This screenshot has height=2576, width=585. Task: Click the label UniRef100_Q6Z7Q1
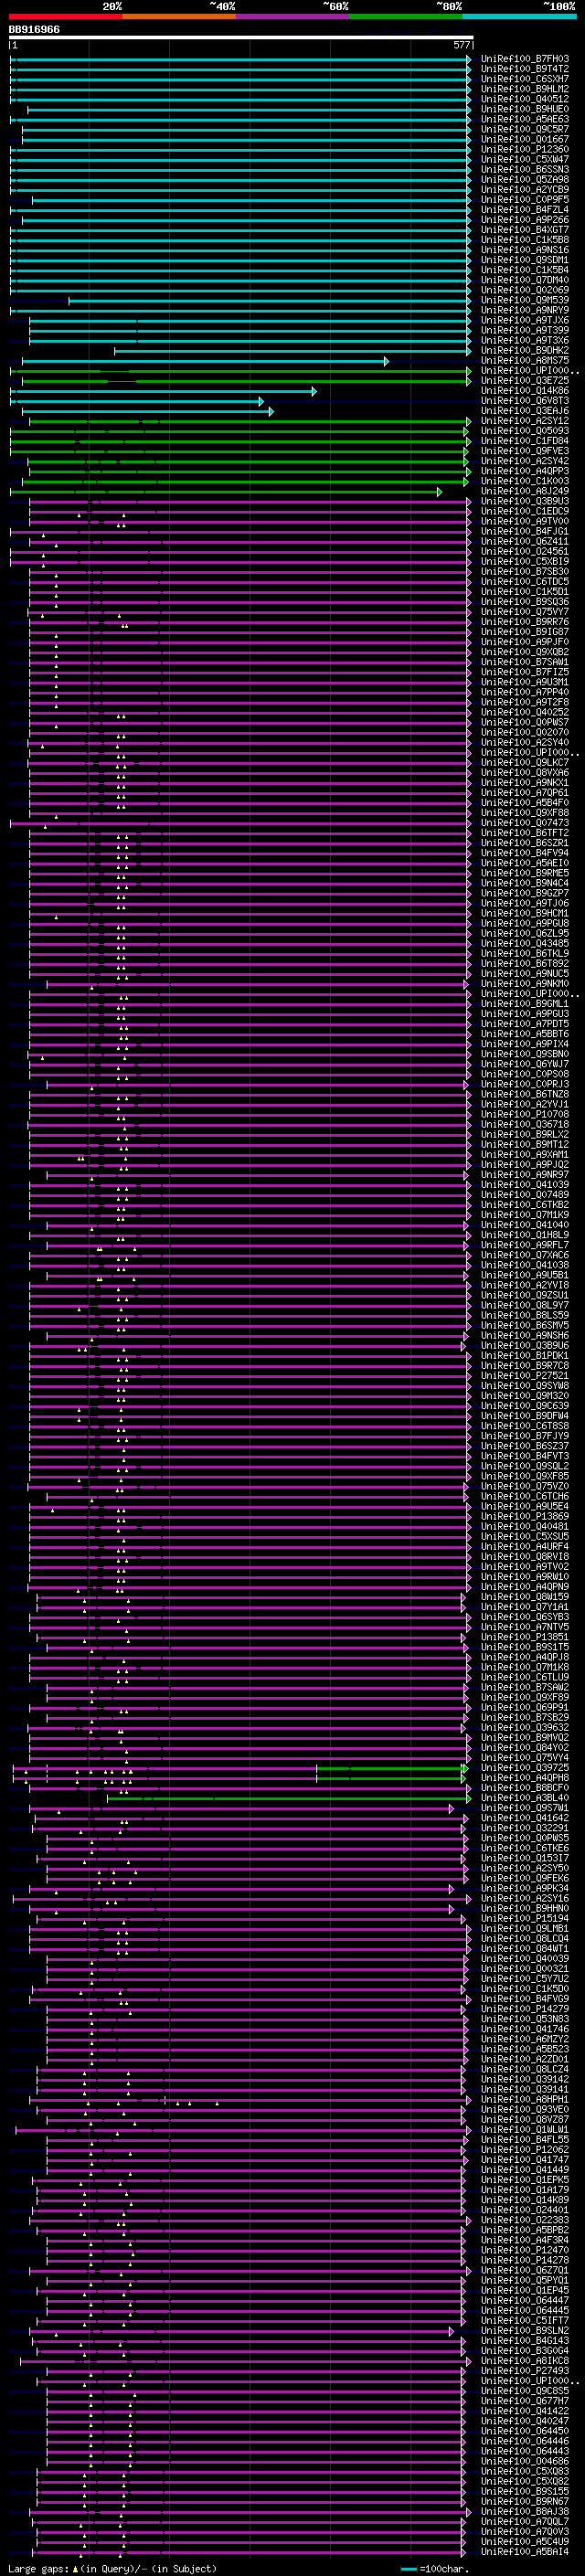click(x=525, y=2270)
